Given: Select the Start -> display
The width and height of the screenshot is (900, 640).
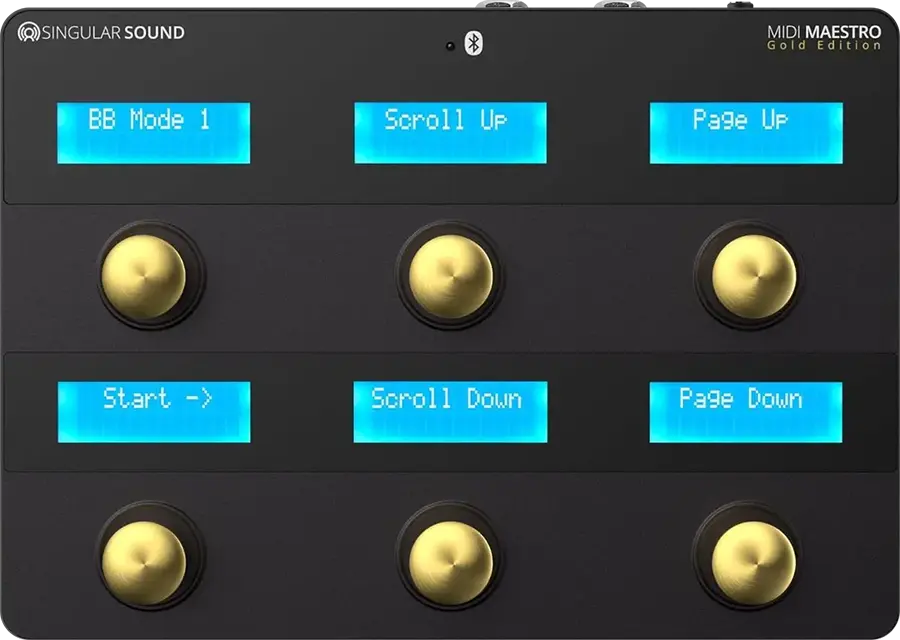Looking at the screenshot, I should point(154,412).
